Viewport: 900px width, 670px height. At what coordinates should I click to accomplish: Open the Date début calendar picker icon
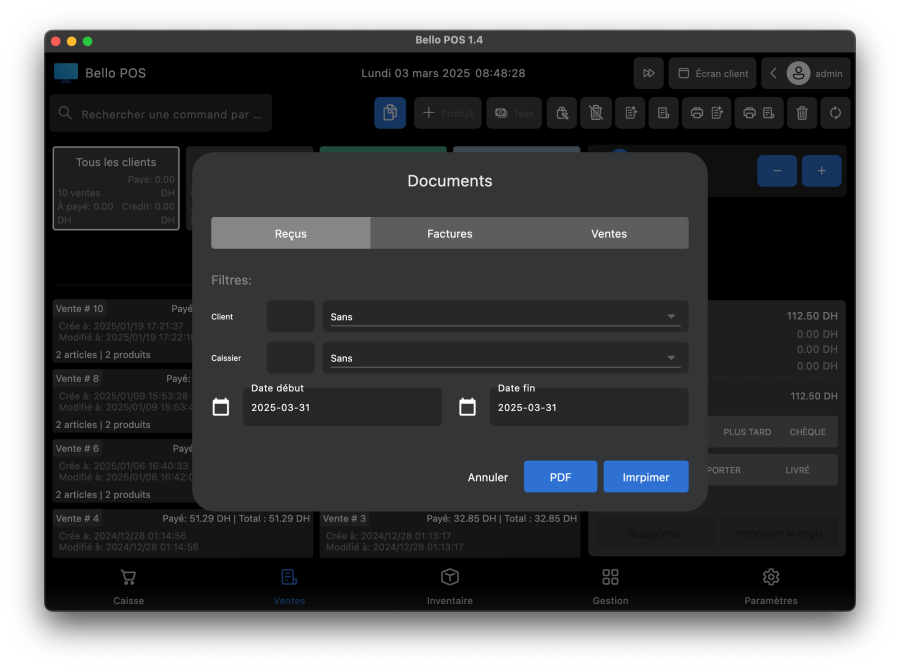[221, 407]
